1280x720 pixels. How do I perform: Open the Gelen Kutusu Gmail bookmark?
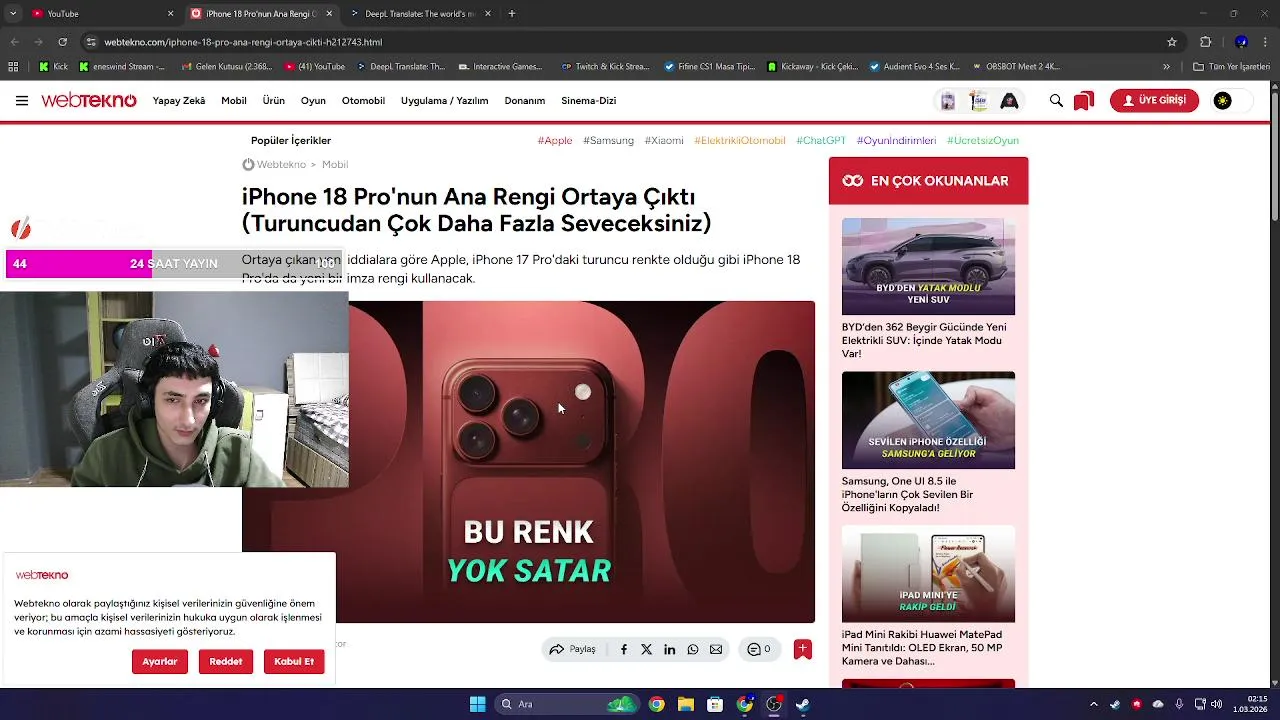(x=228, y=67)
